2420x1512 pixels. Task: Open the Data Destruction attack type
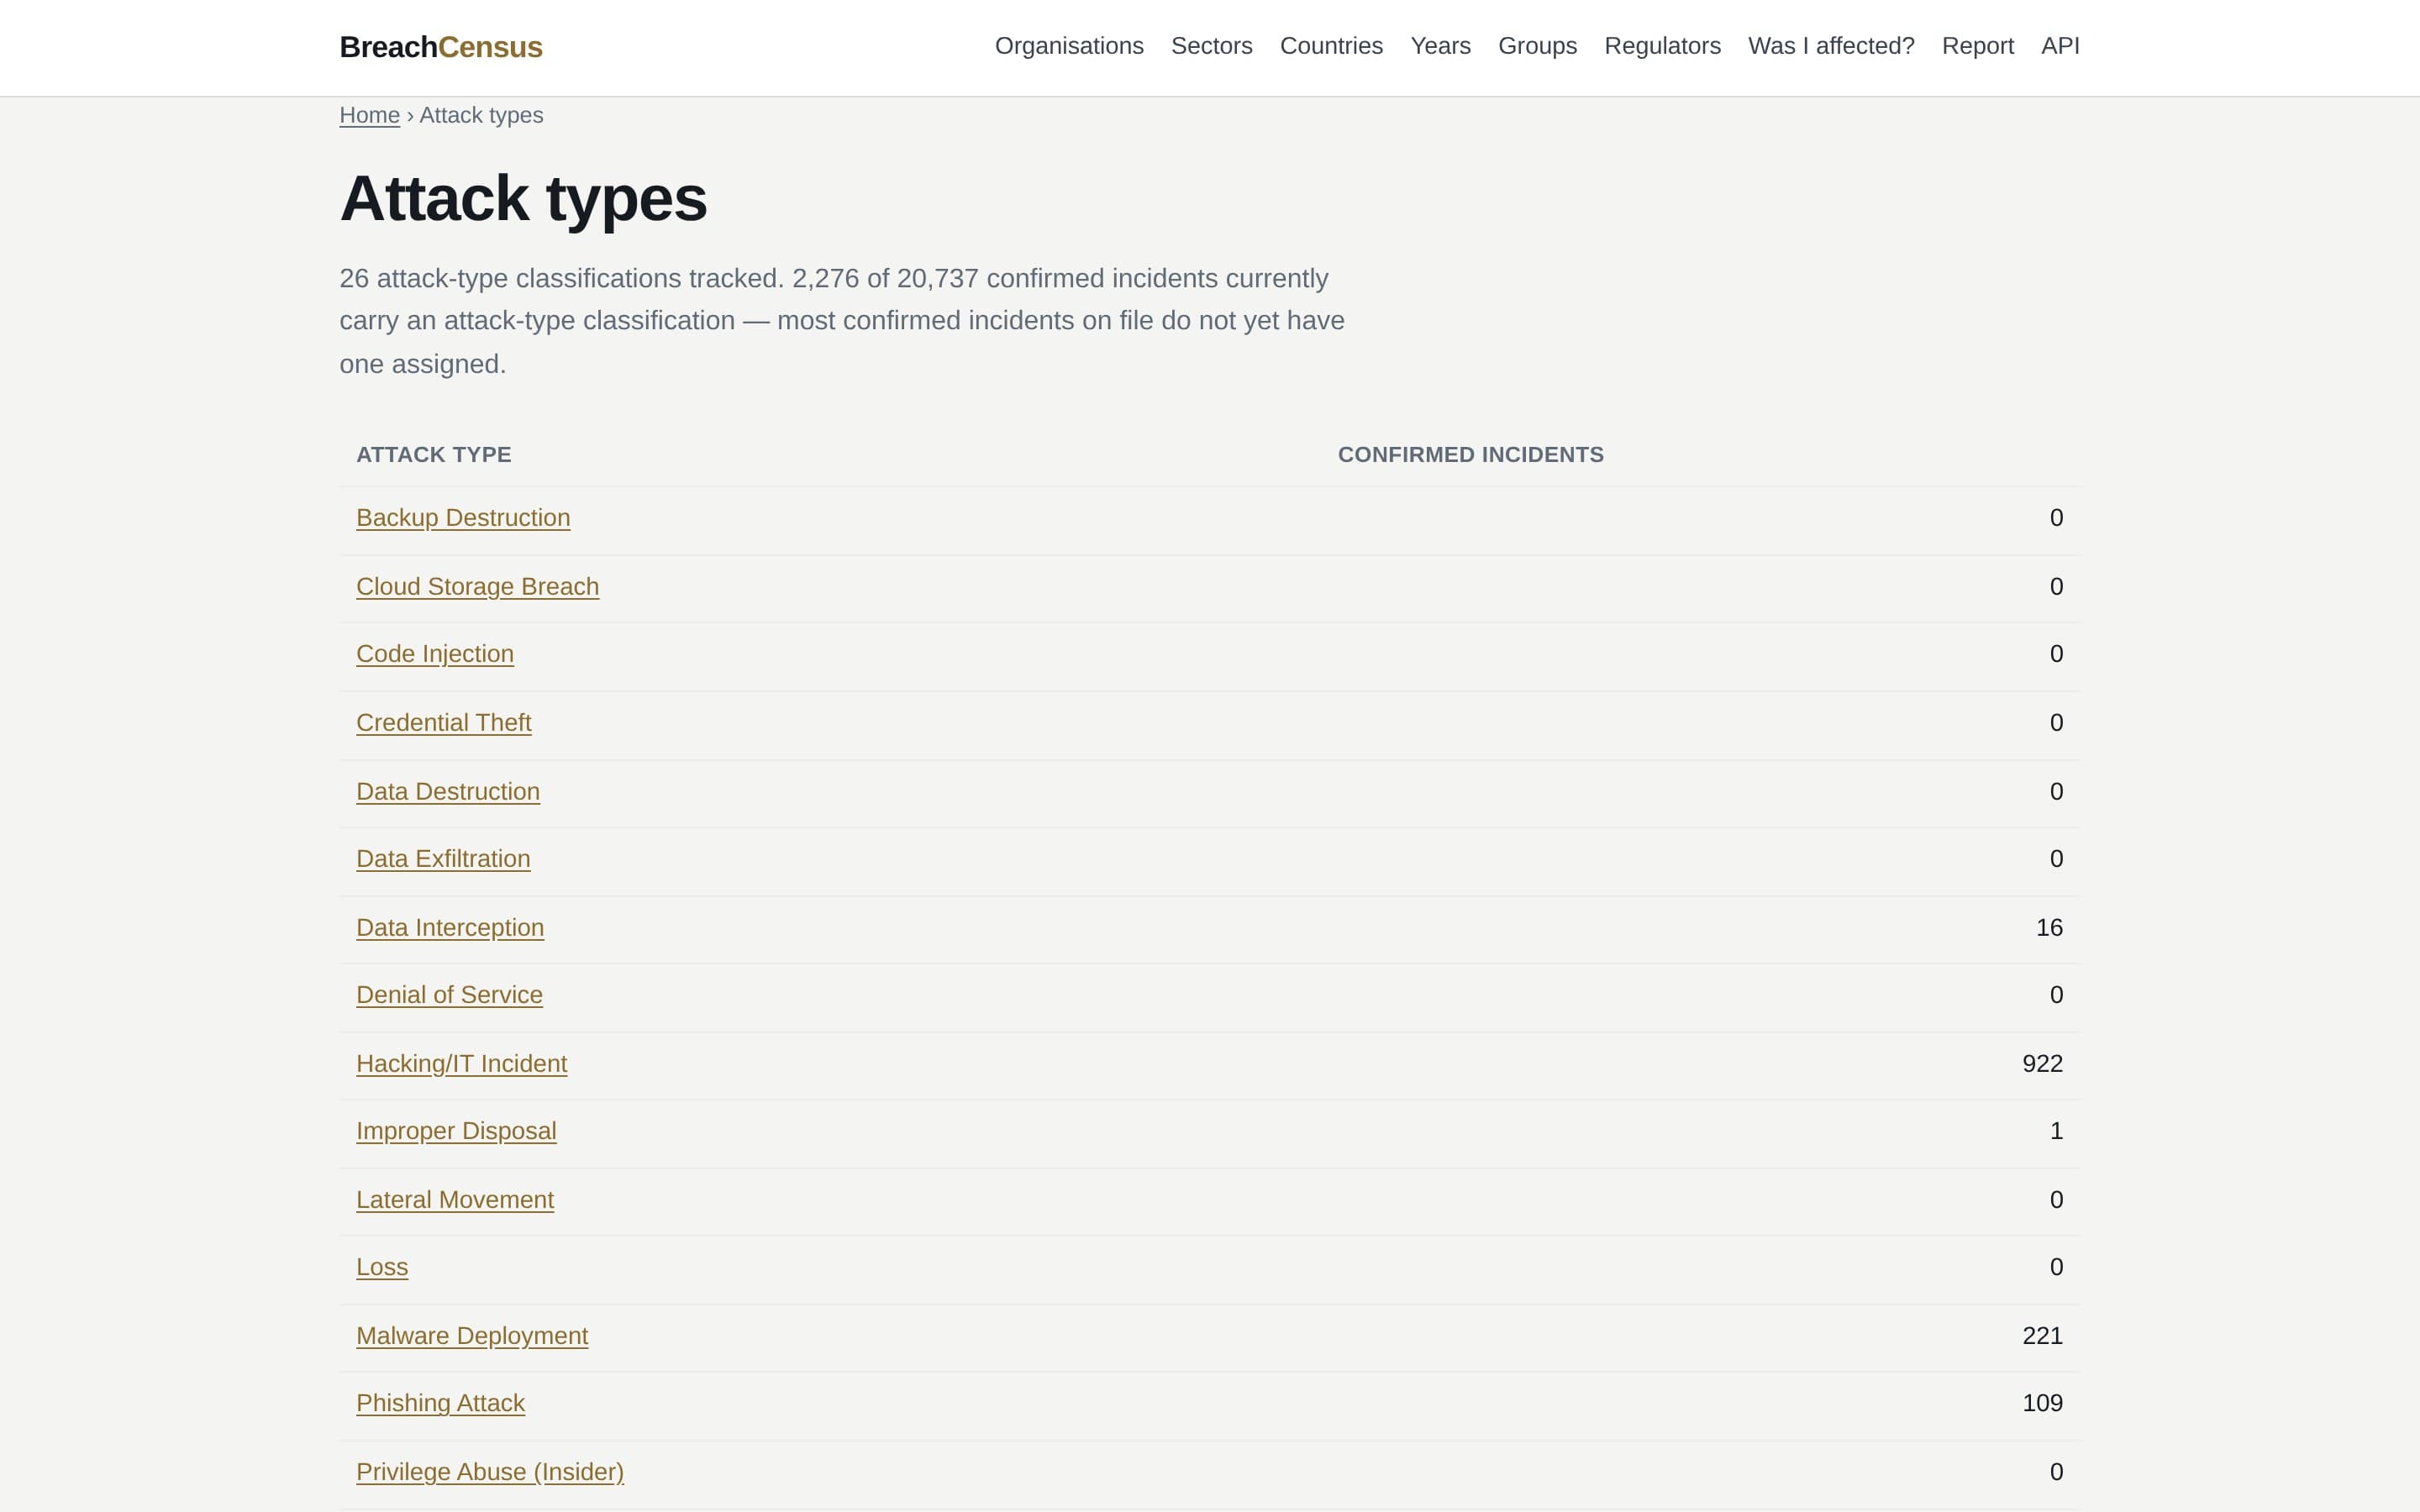point(447,792)
